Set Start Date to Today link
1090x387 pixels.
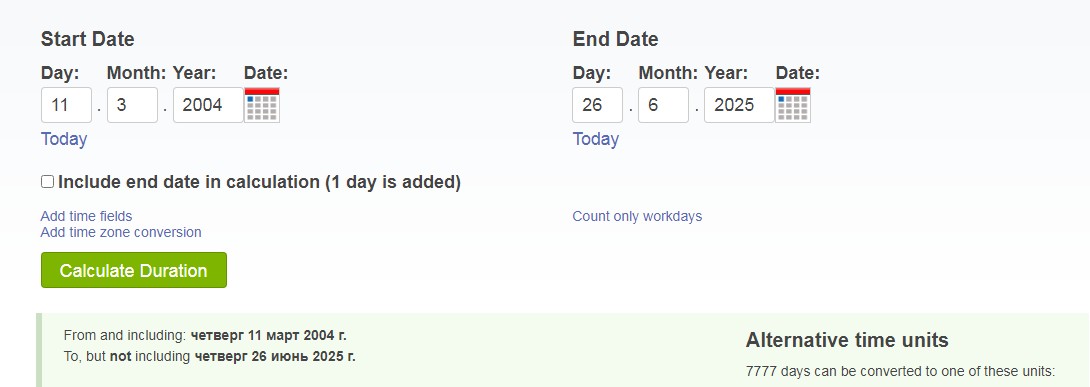[64, 139]
